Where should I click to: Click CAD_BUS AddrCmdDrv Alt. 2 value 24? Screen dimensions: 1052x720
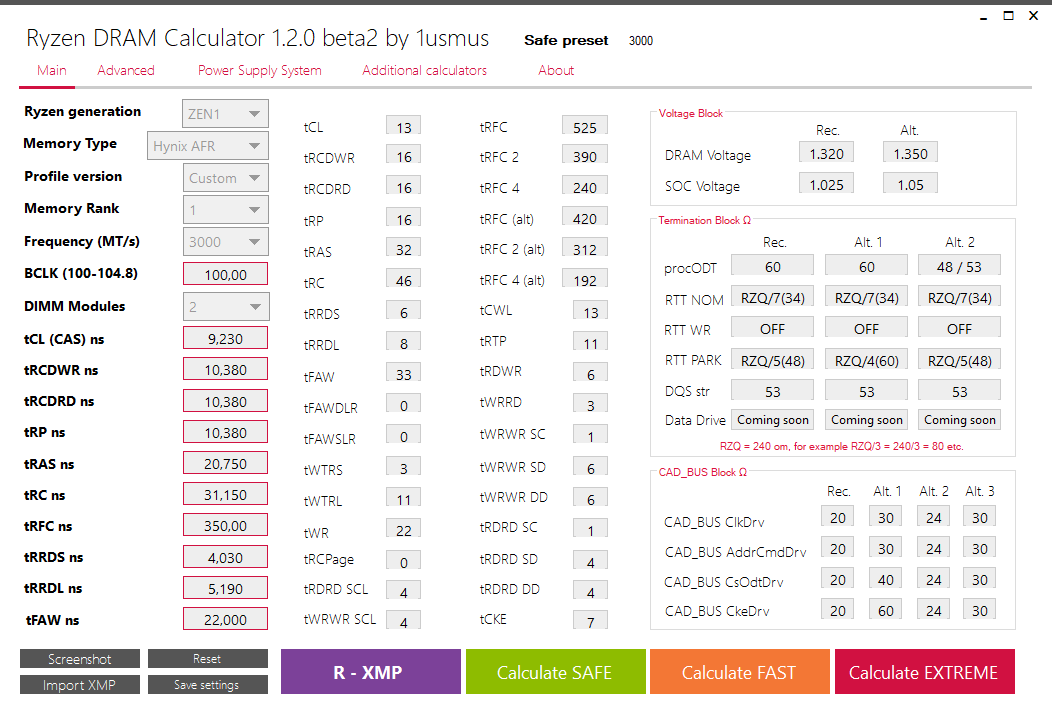[933, 548]
